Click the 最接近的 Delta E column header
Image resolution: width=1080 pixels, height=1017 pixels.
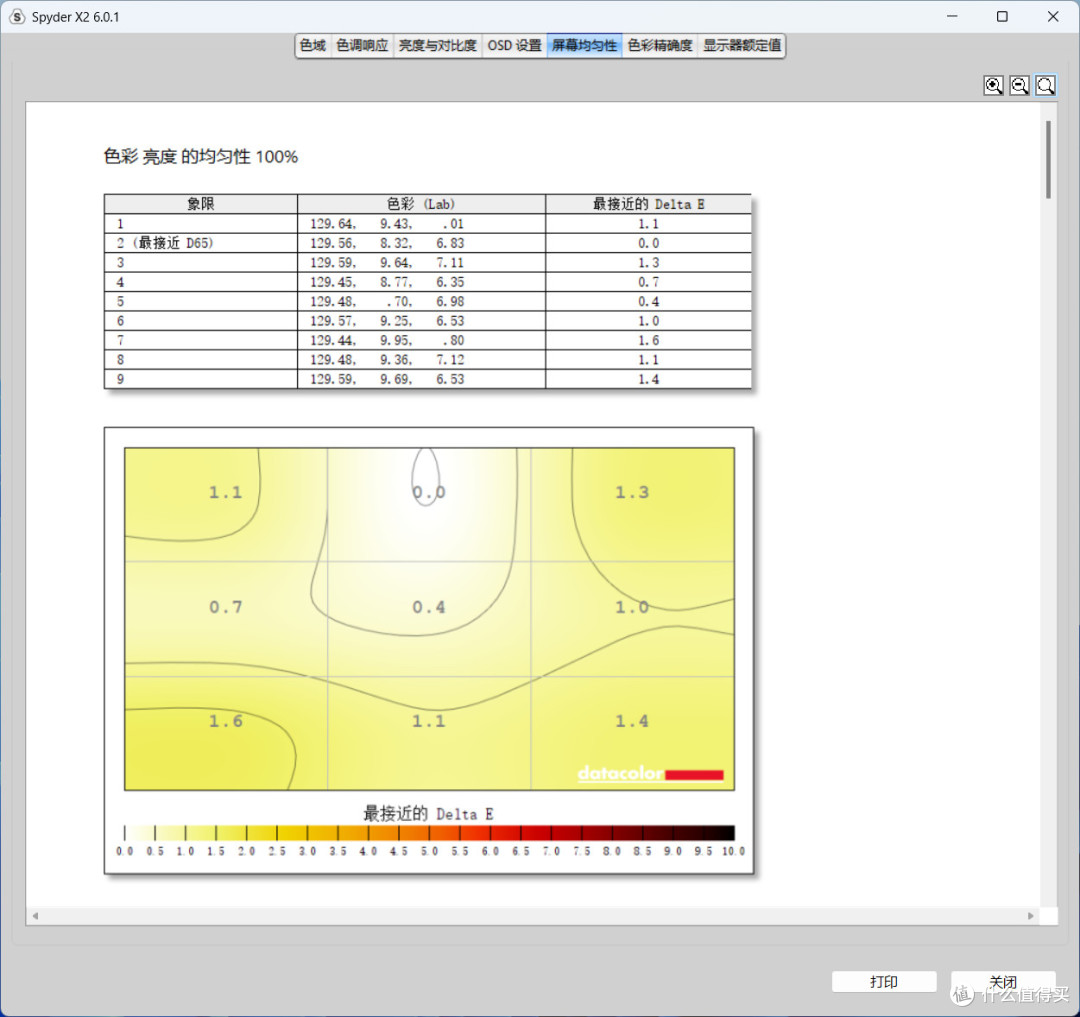(648, 204)
